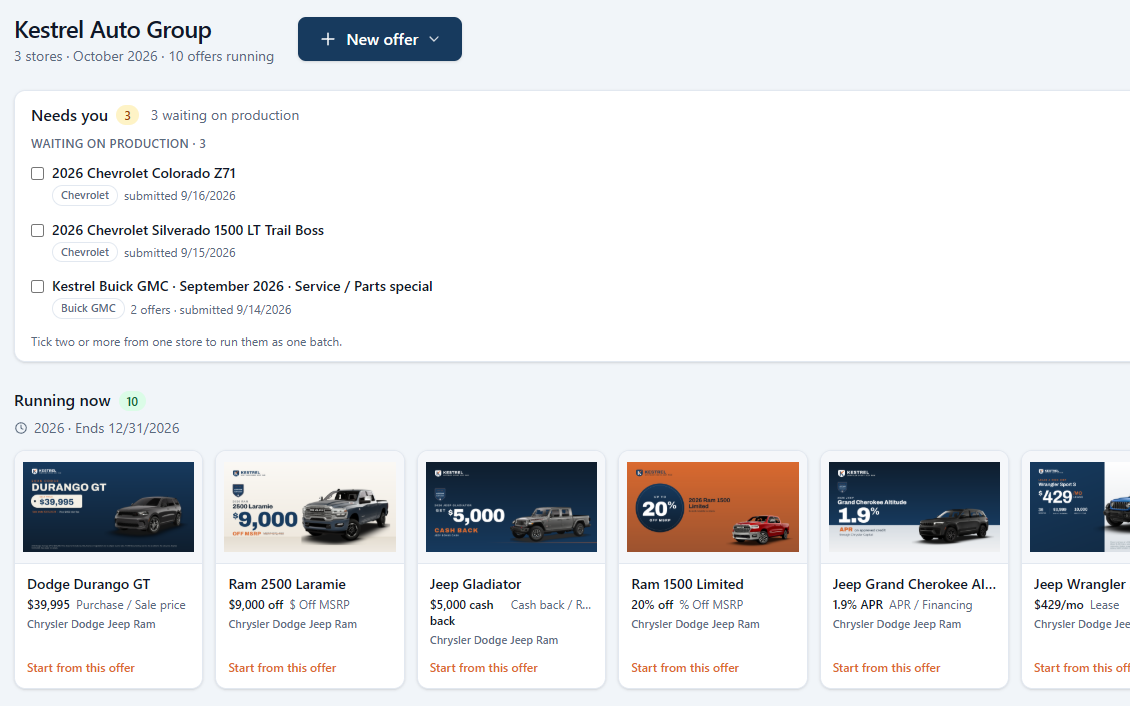Click the plus icon in New offer
This screenshot has width=1130, height=706.
[328, 39]
